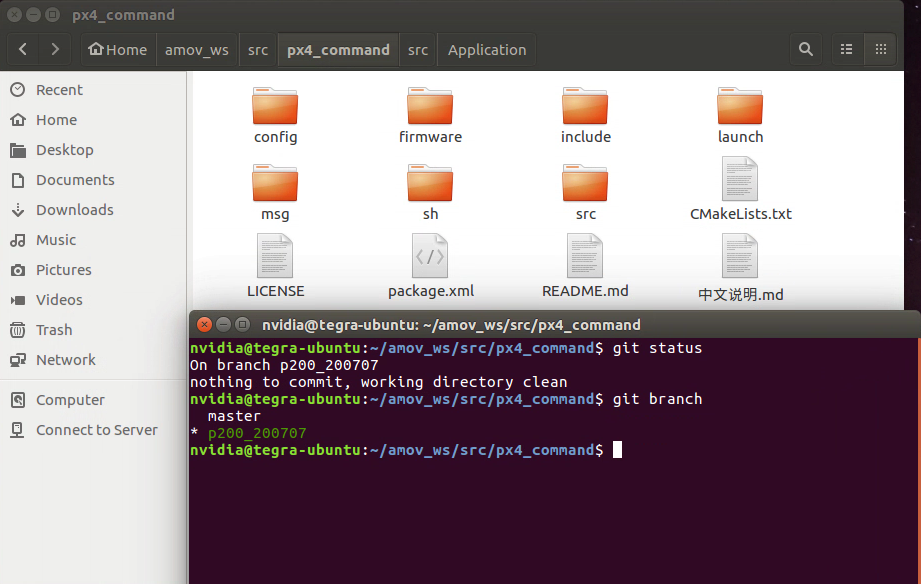
Task: Select the package.xml file
Action: click(430, 266)
